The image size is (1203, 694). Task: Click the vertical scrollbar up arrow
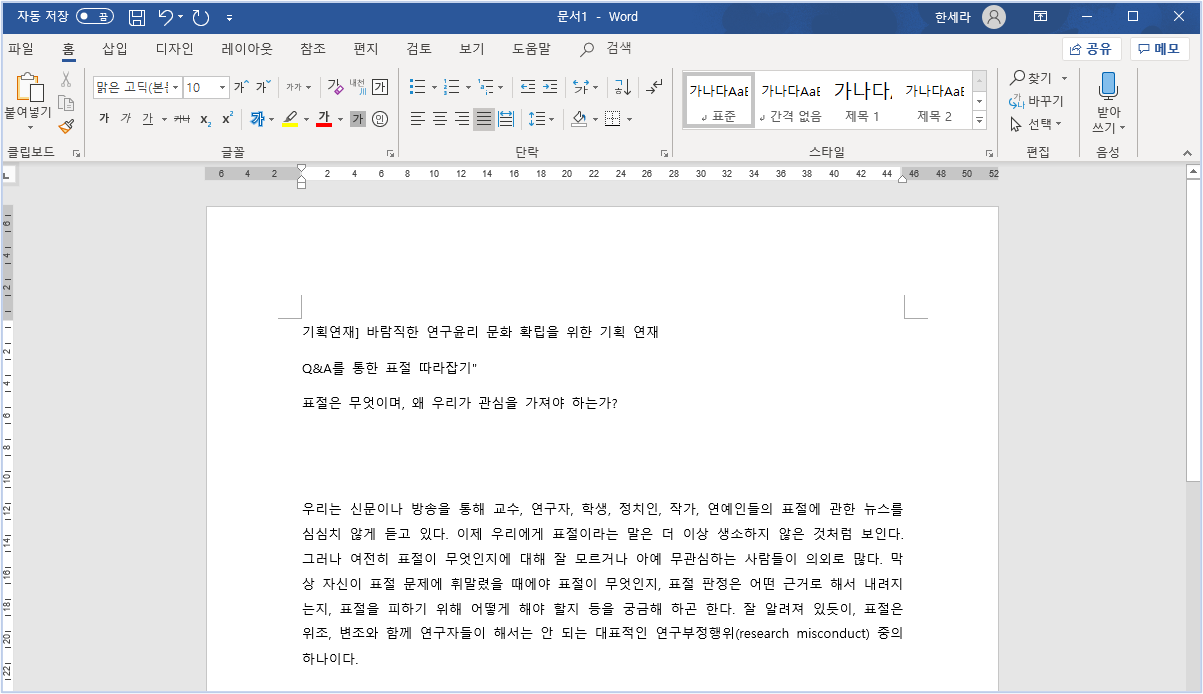click(x=1193, y=172)
